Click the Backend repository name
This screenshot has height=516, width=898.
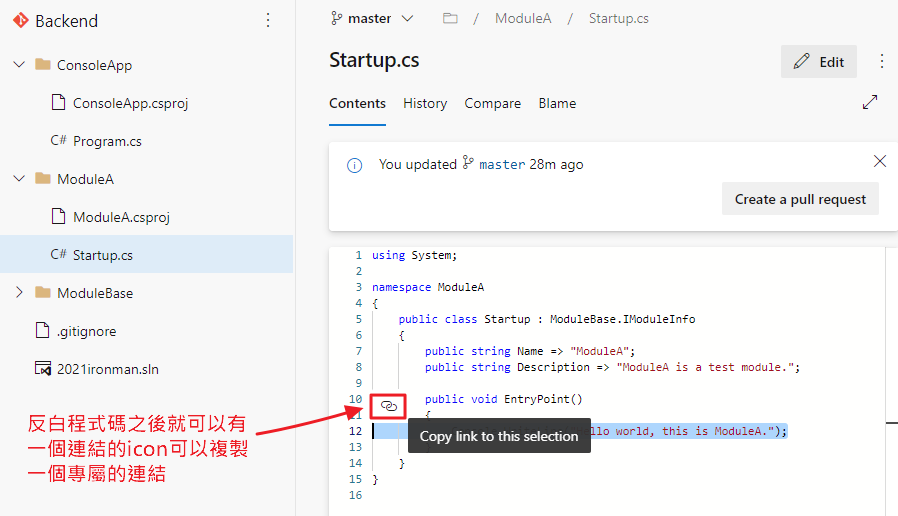pos(66,21)
